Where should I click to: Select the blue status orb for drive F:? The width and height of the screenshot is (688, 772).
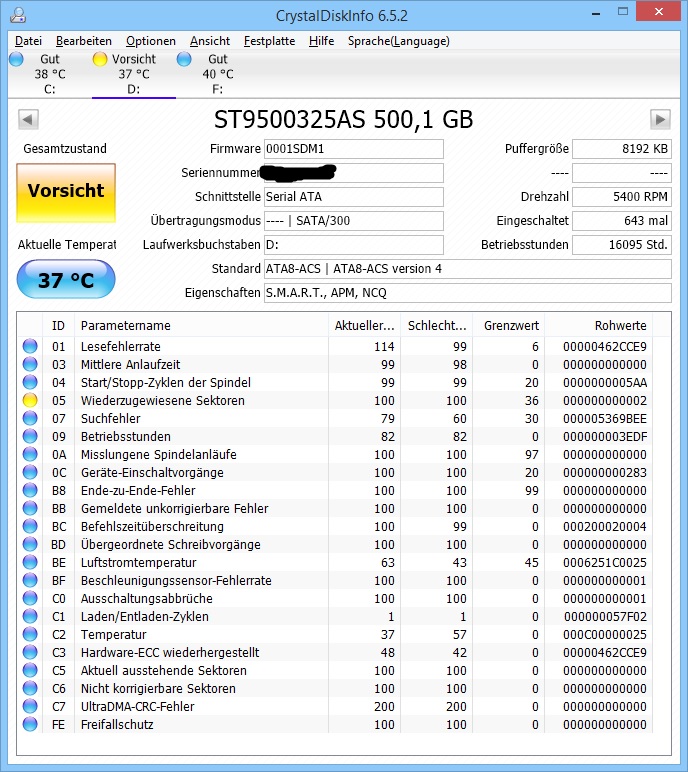tap(184, 59)
